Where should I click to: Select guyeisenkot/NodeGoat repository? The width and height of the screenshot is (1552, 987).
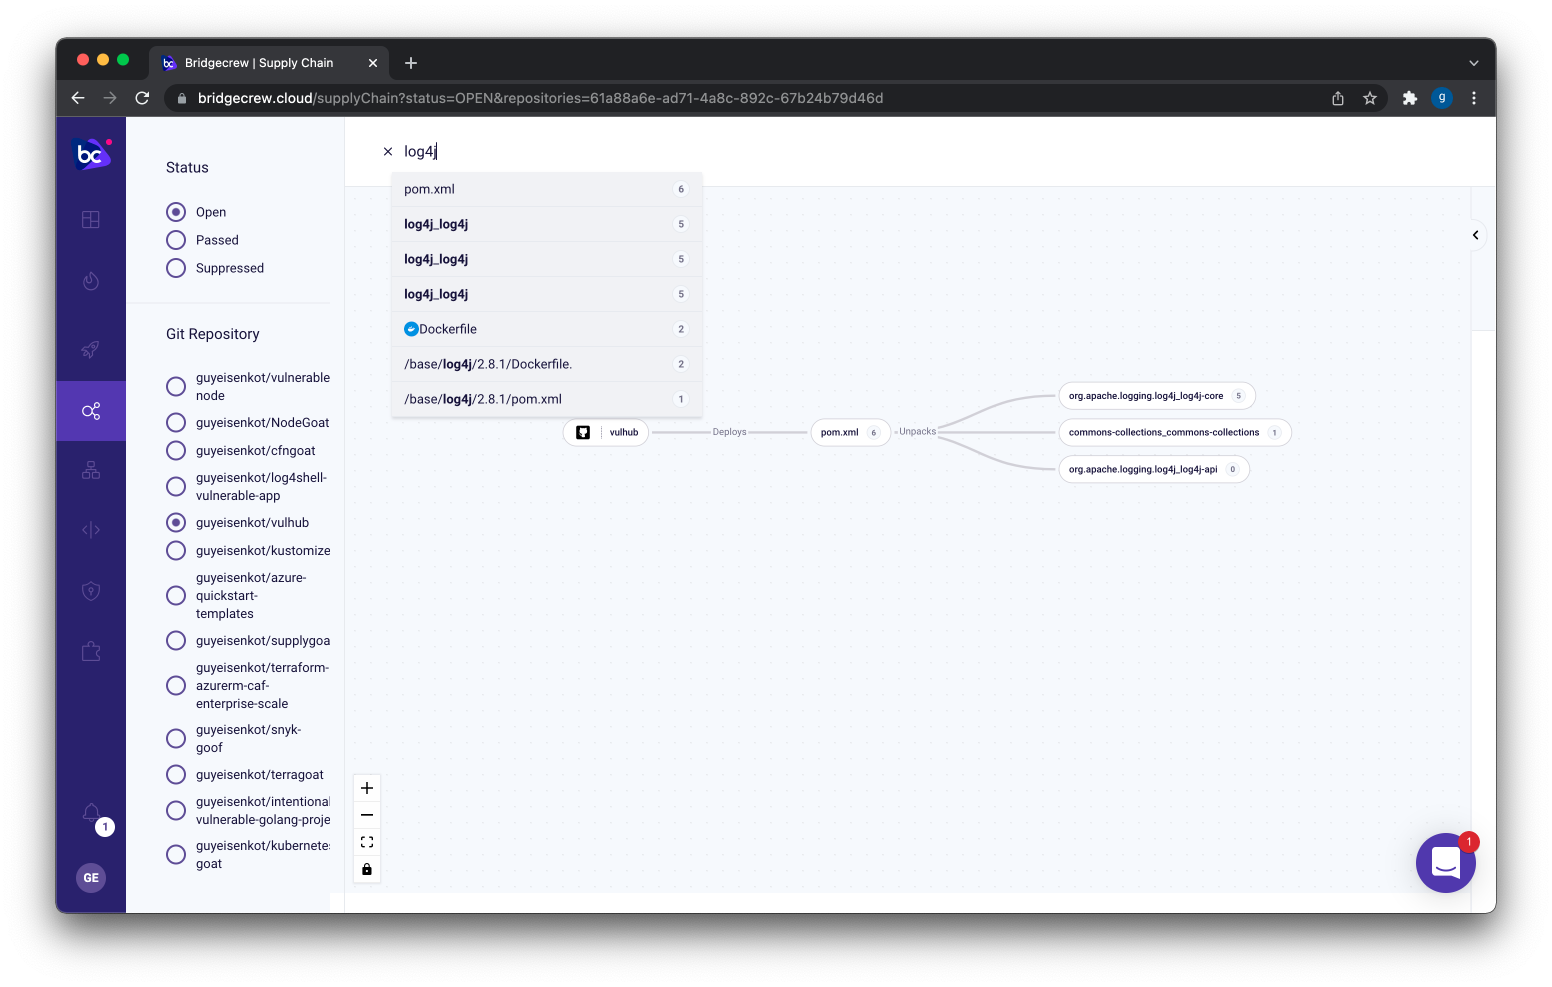[x=176, y=423]
